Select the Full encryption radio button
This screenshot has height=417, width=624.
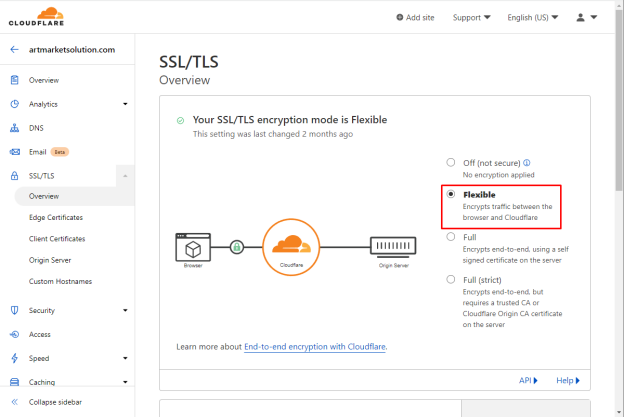click(x=450, y=237)
